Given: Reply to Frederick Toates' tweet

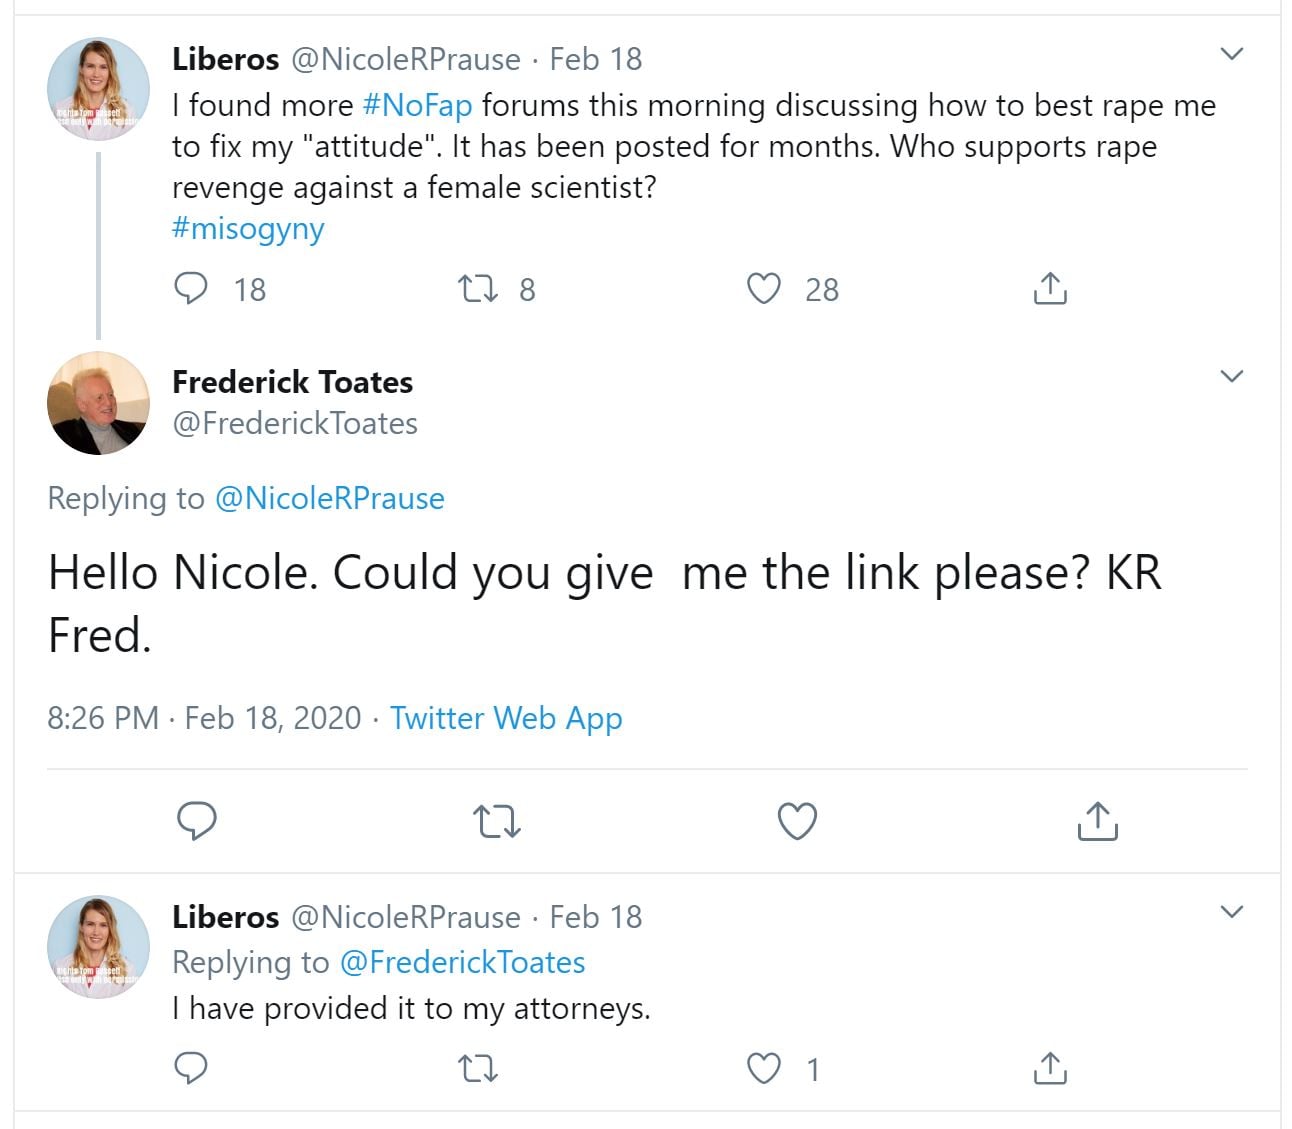Looking at the screenshot, I should click(x=197, y=821).
